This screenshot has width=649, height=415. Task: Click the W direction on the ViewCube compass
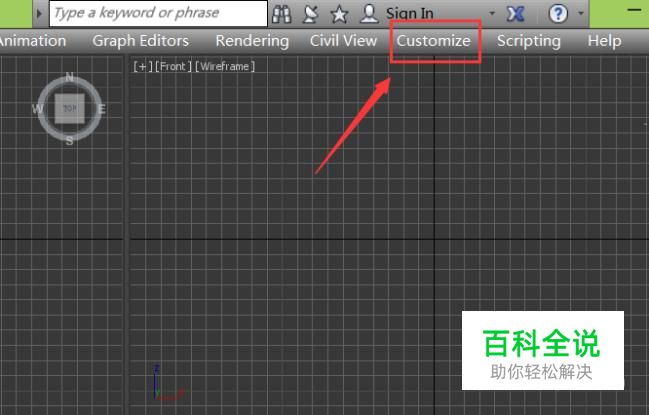tap(37, 109)
